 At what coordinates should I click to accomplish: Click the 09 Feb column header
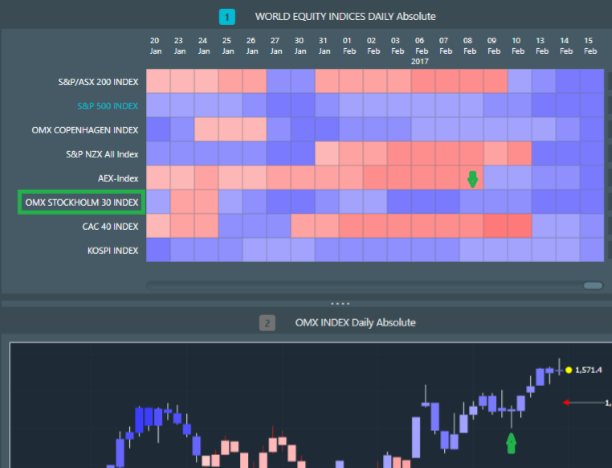pos(493,46)
